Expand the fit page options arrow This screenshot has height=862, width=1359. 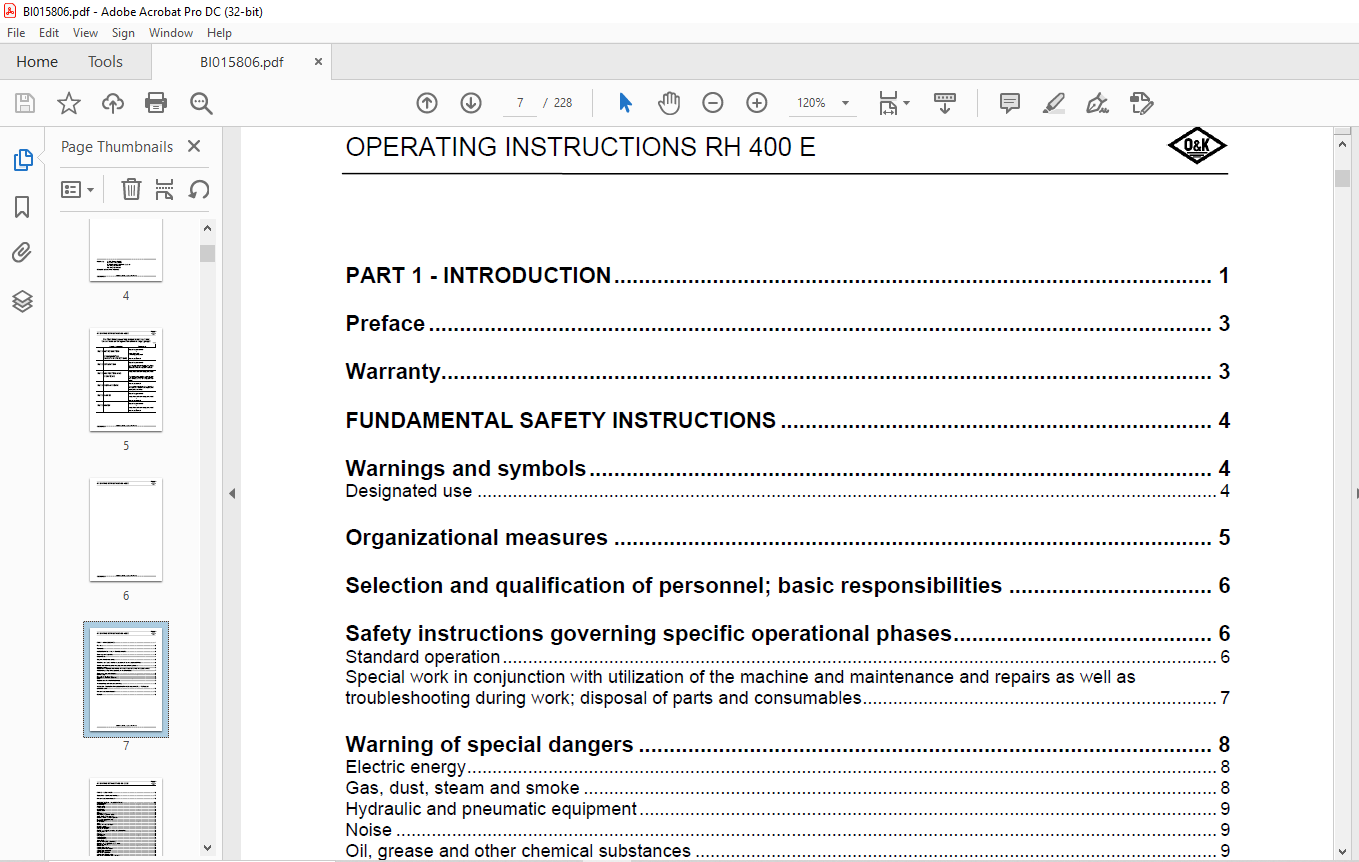click(x=906, y=103)
